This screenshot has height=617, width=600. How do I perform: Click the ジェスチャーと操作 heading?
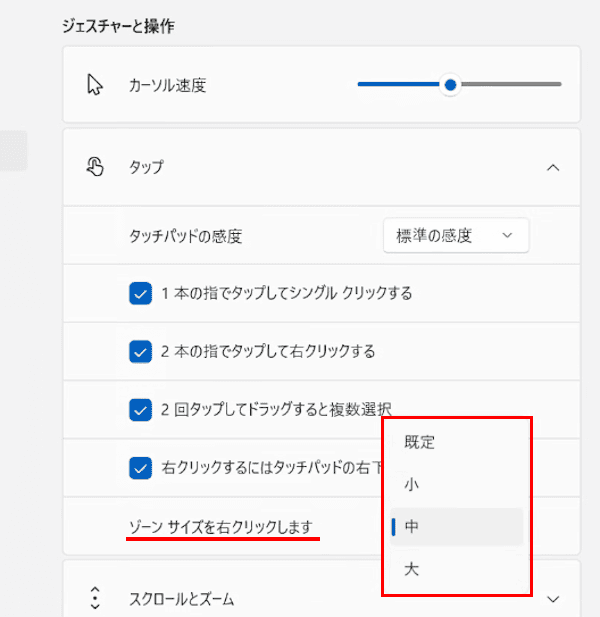click(118, 26)
